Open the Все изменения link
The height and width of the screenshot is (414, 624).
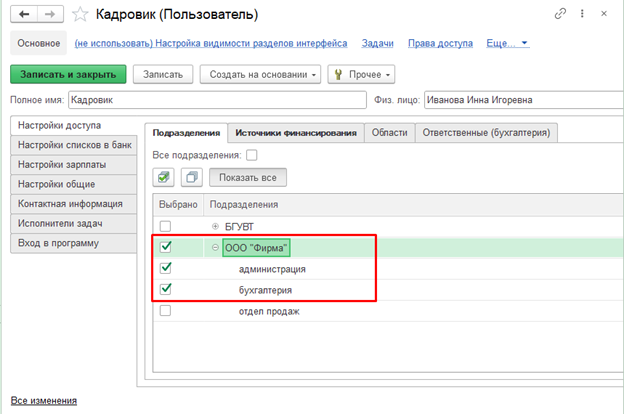tap(44, 400)
